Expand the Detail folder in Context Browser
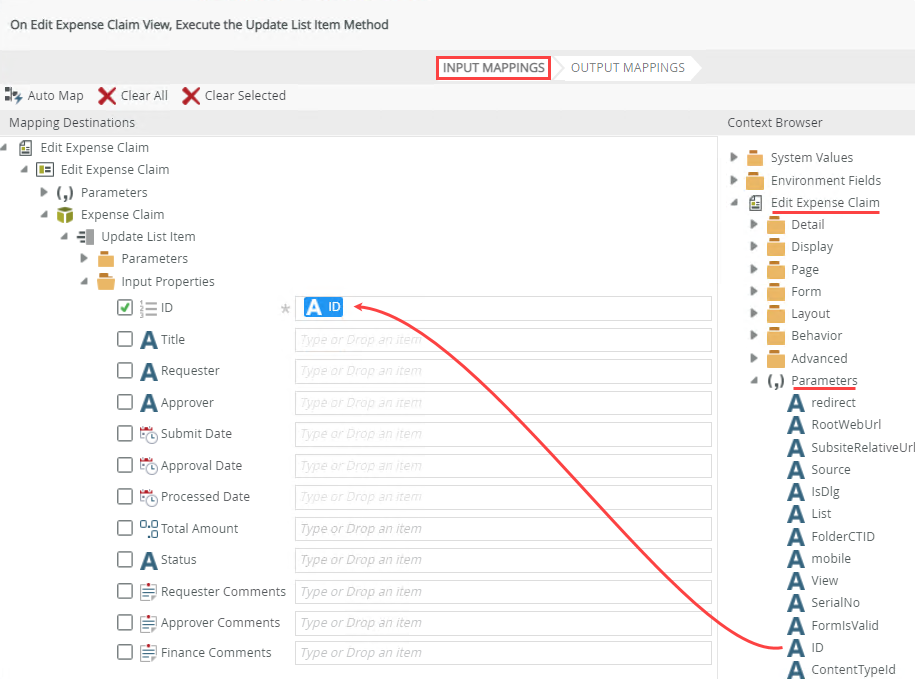The height and width of the screenshot is (679, 915). click(x=754, y=225)
